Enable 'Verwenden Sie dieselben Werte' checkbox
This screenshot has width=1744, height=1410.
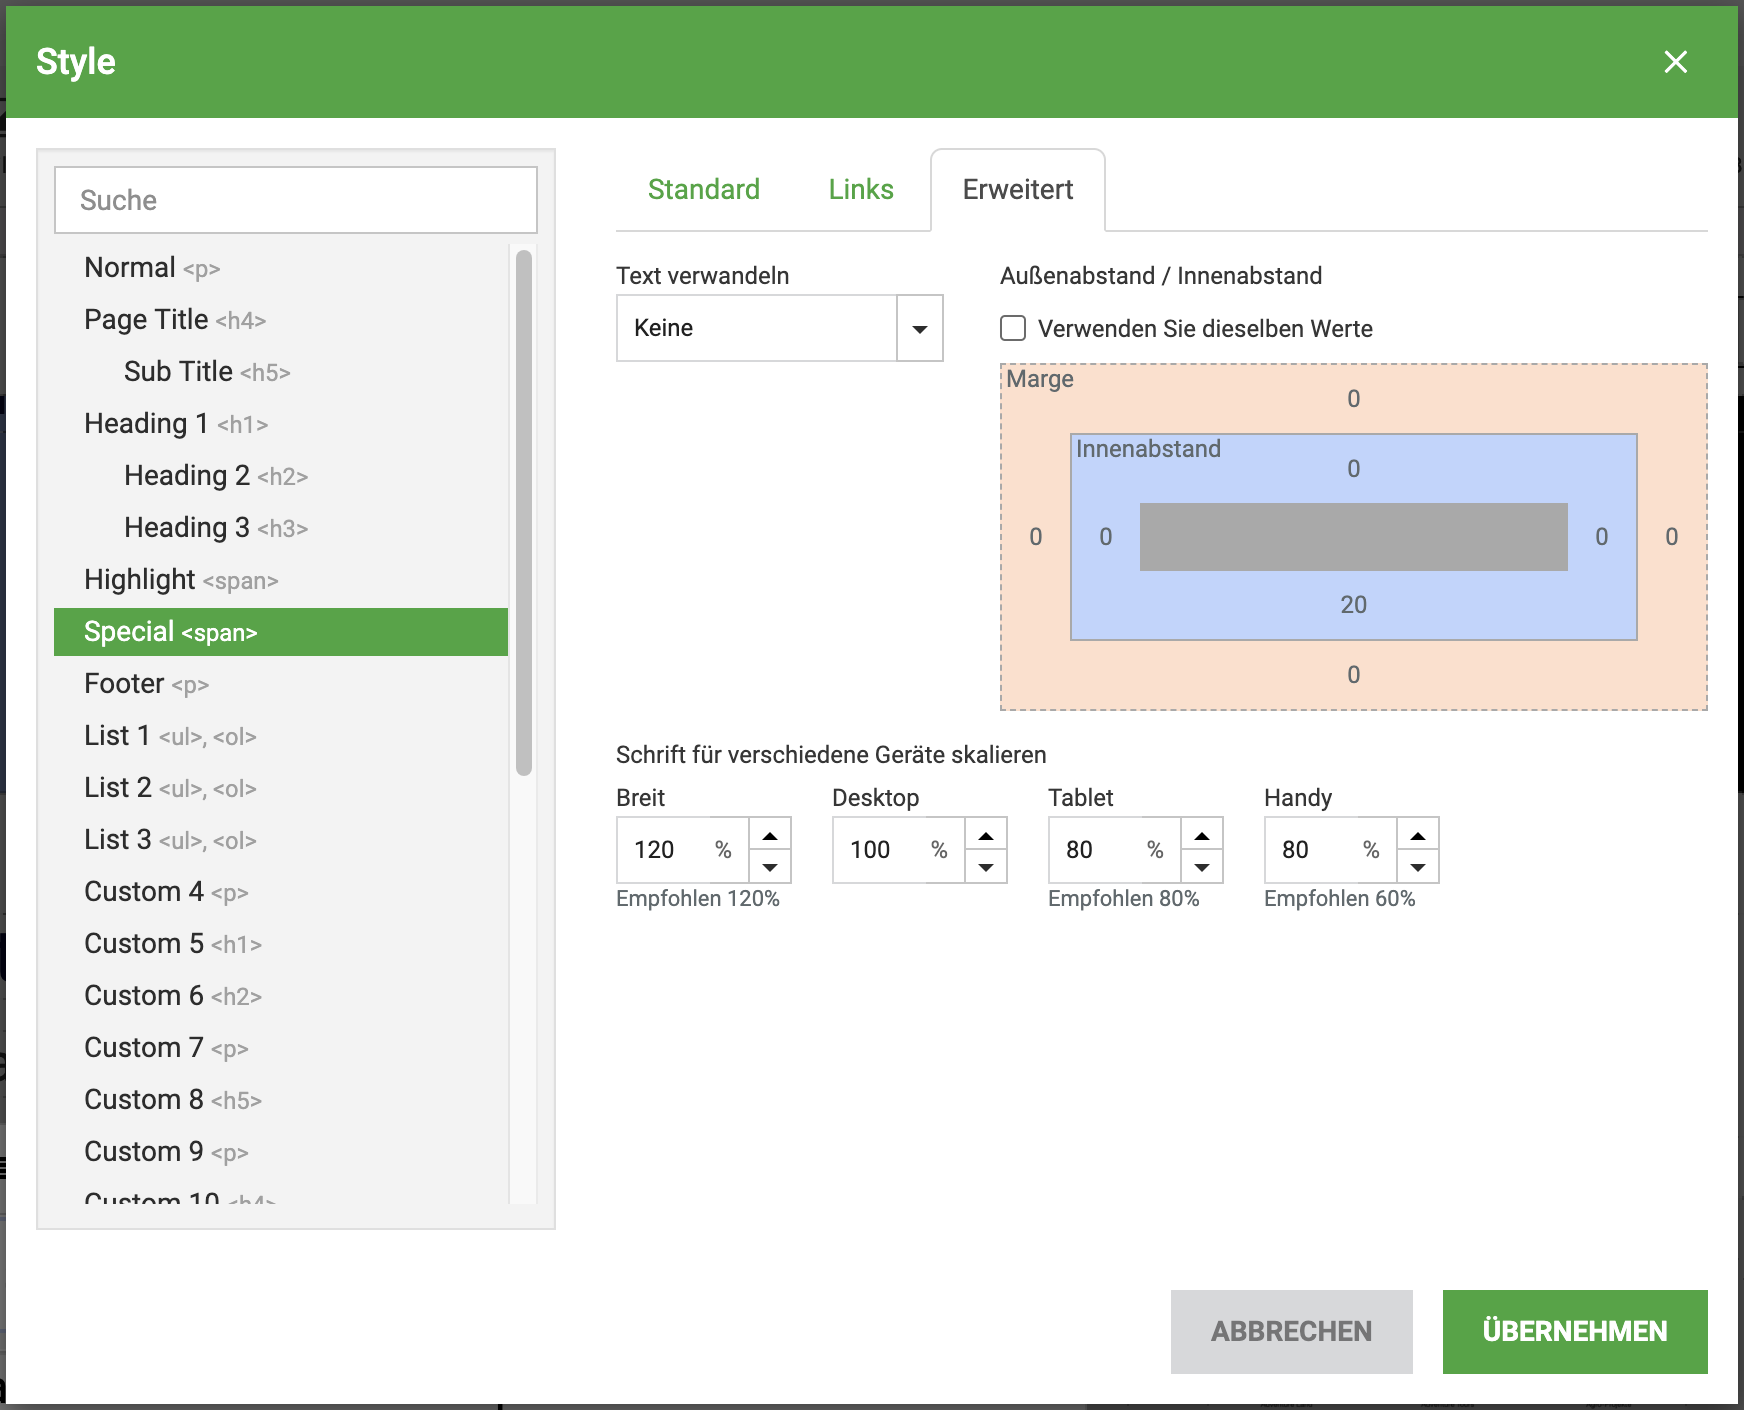(1013, 328)
